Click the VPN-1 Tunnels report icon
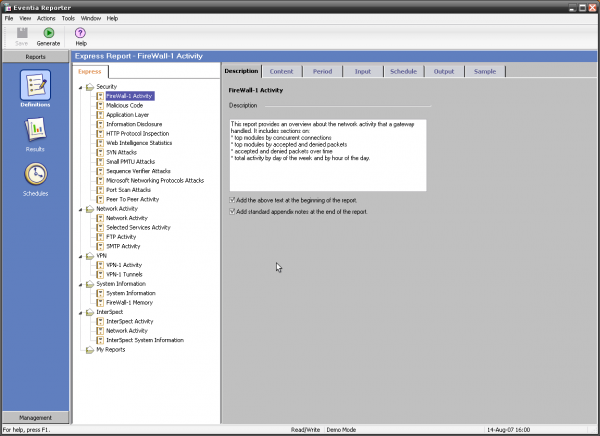600x436 pixels. tap(100, 274)
